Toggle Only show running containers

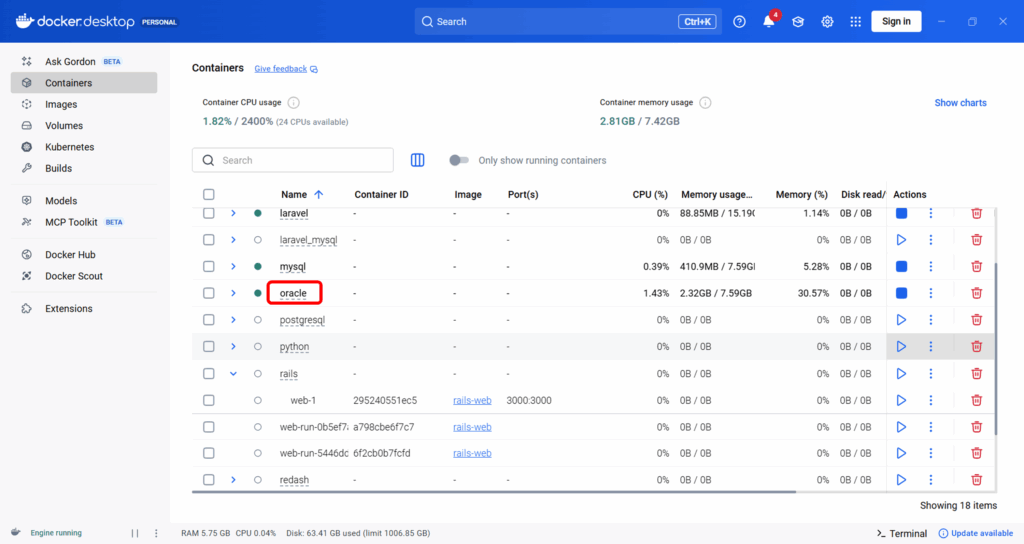coord(459,160)
